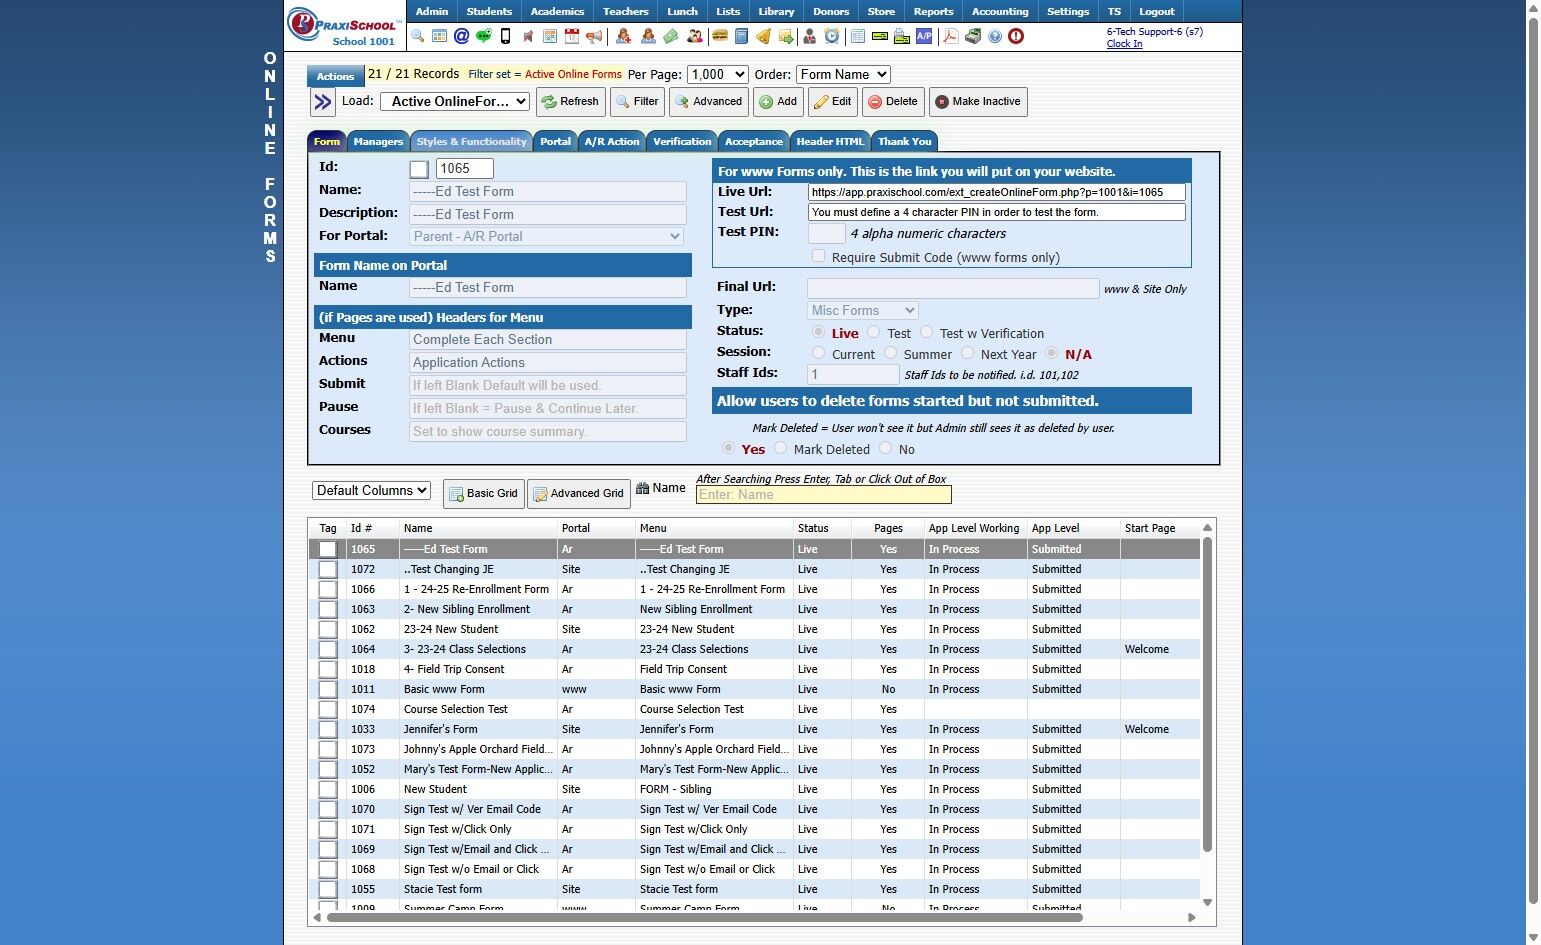Open the Default Columns dropdown

(x=371, y=491)
